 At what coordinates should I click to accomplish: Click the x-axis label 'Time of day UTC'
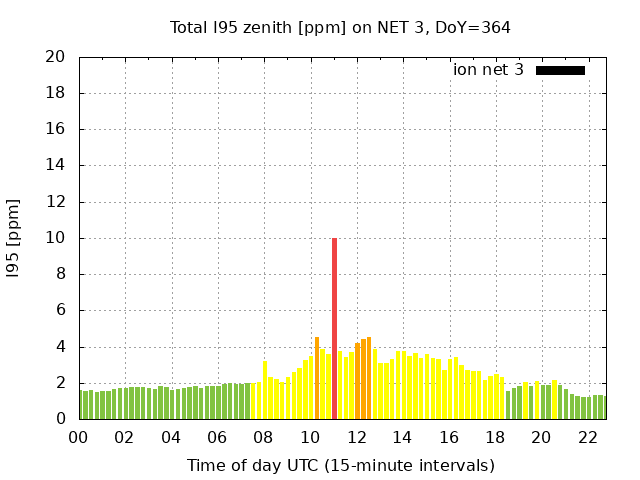click(340, 465)
